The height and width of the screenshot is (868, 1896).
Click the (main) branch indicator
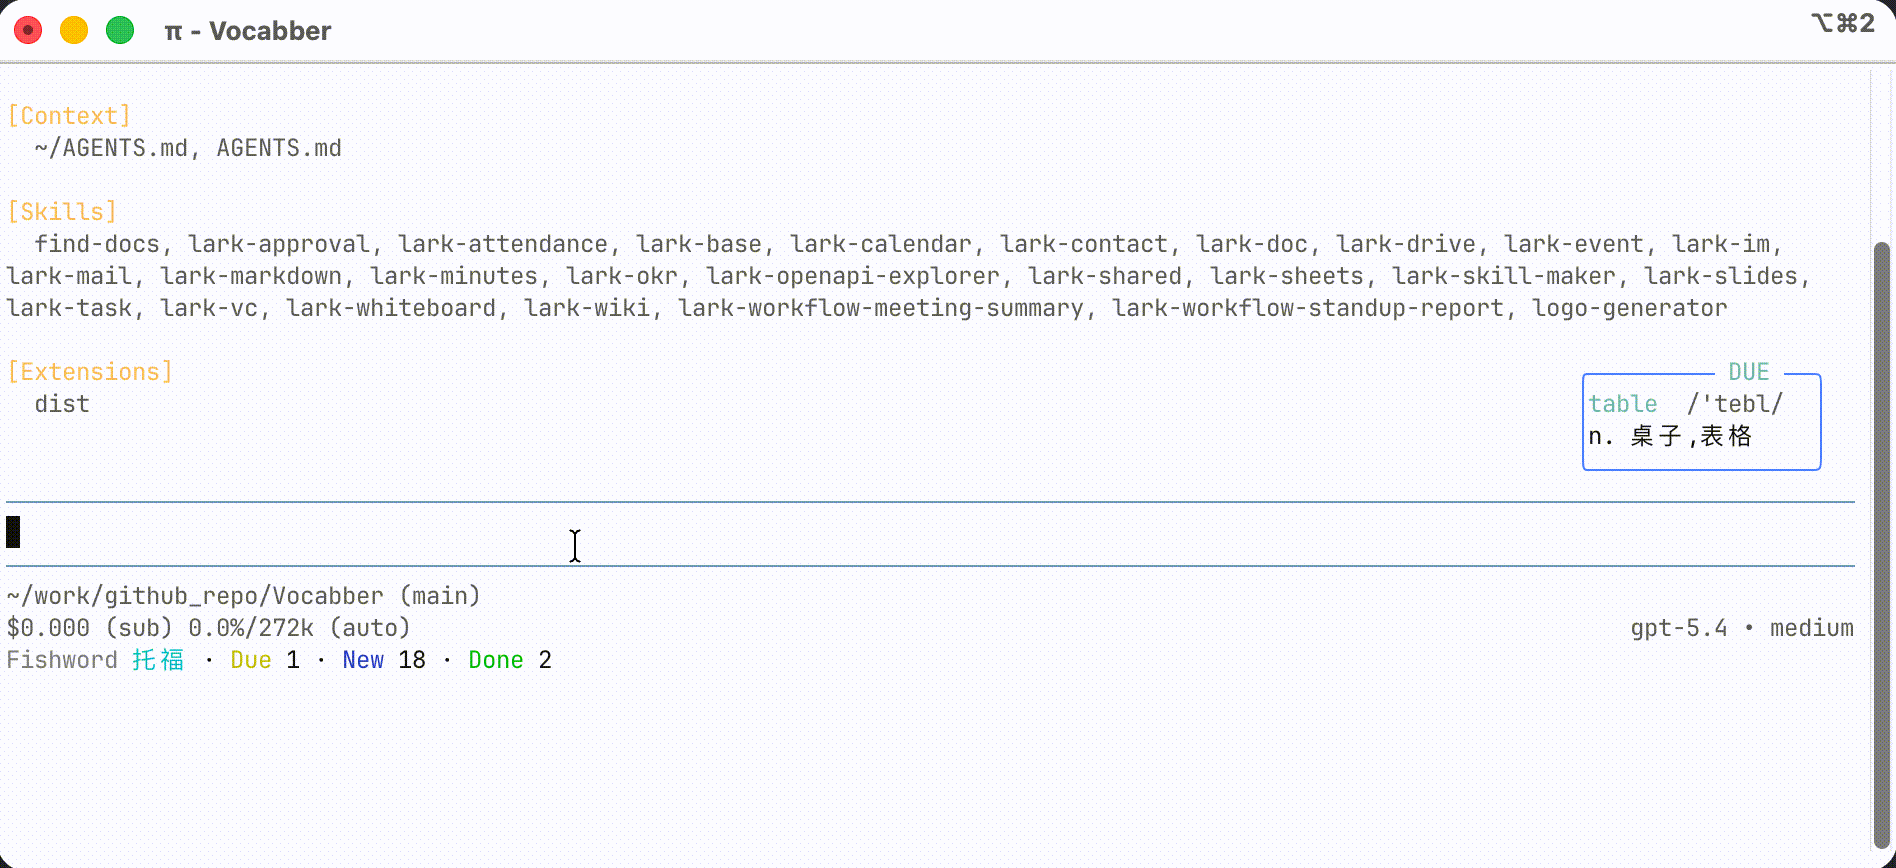440,596
